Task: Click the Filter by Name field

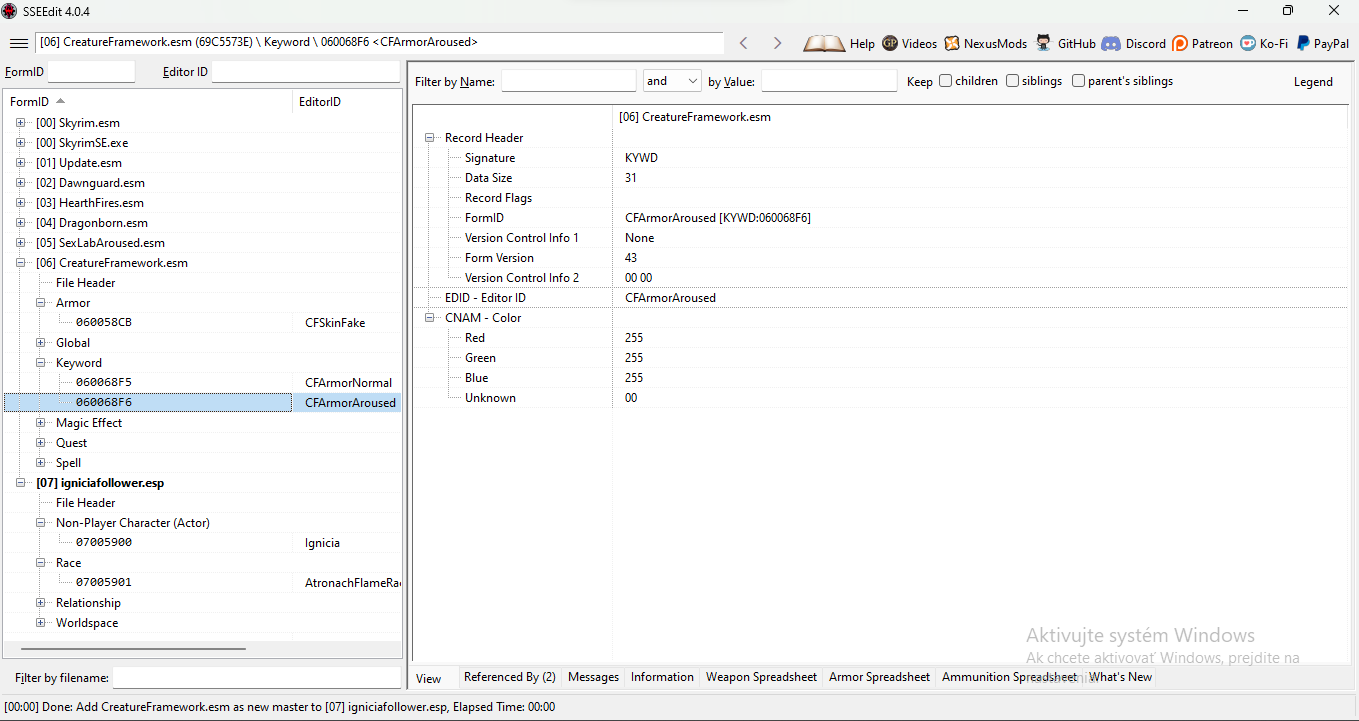Action: coord(569,81)
